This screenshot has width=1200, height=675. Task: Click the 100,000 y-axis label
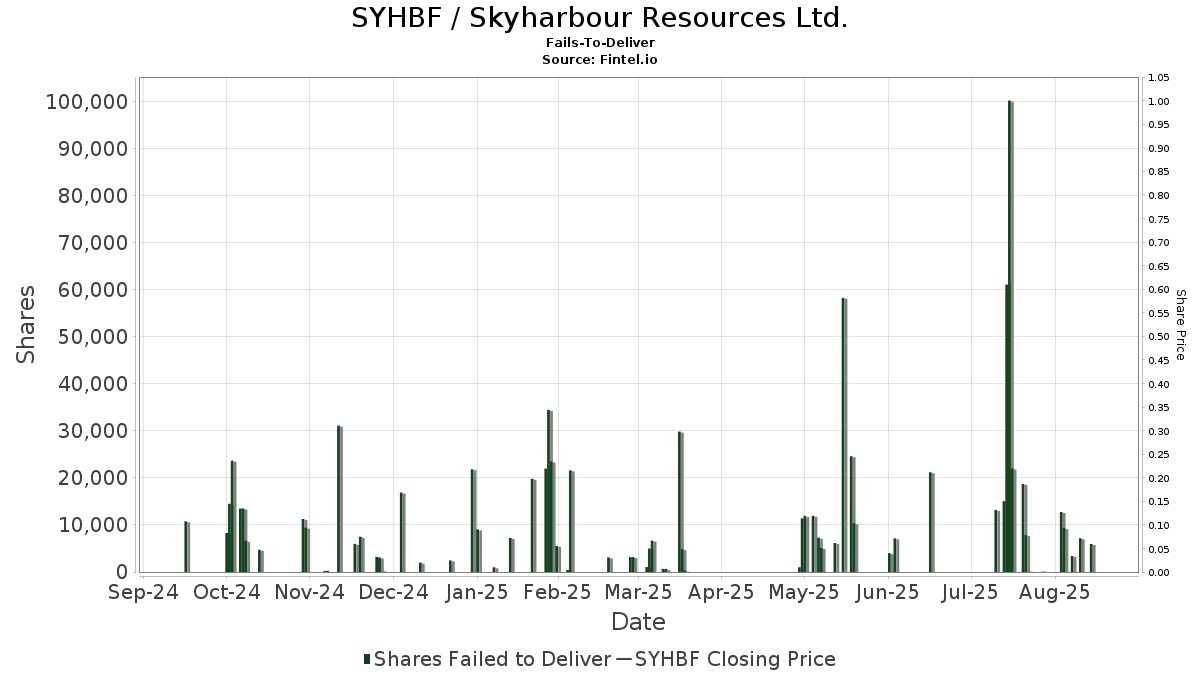(x=86, y=102)
